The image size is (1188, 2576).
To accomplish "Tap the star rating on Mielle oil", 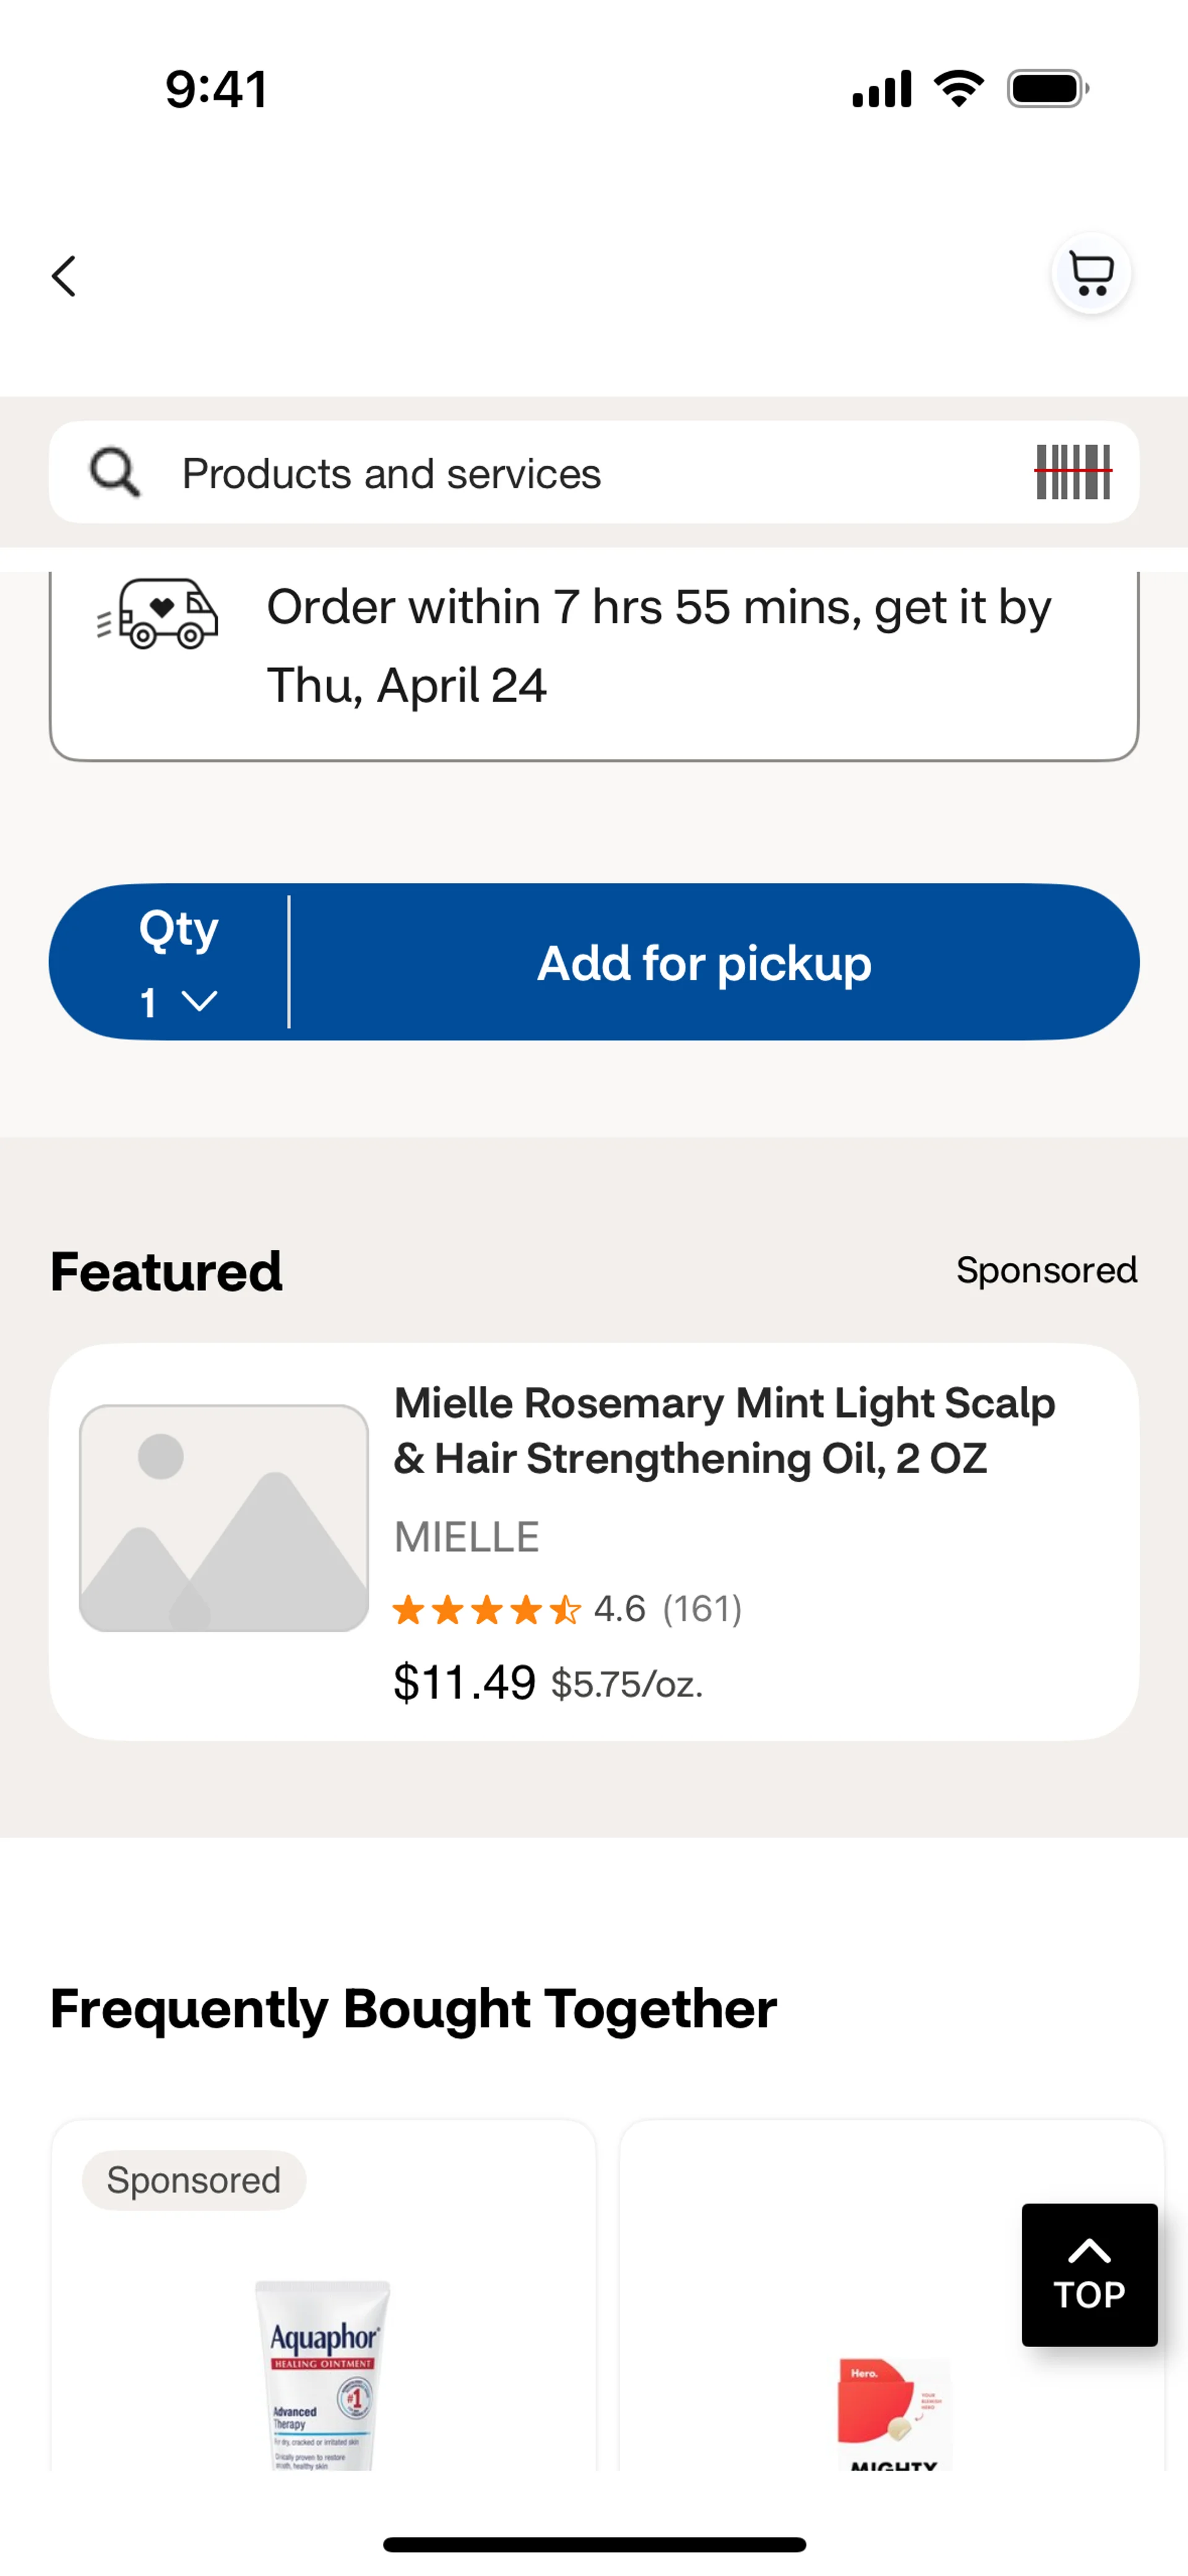I will click(486, 1610).
